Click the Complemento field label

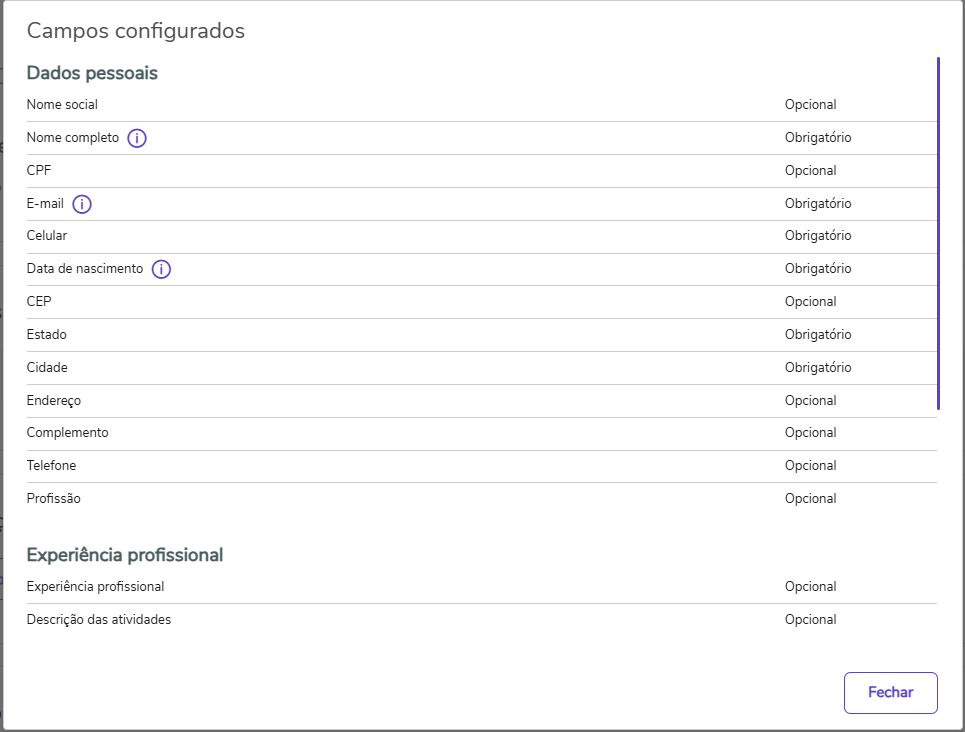tap(67, 433)
